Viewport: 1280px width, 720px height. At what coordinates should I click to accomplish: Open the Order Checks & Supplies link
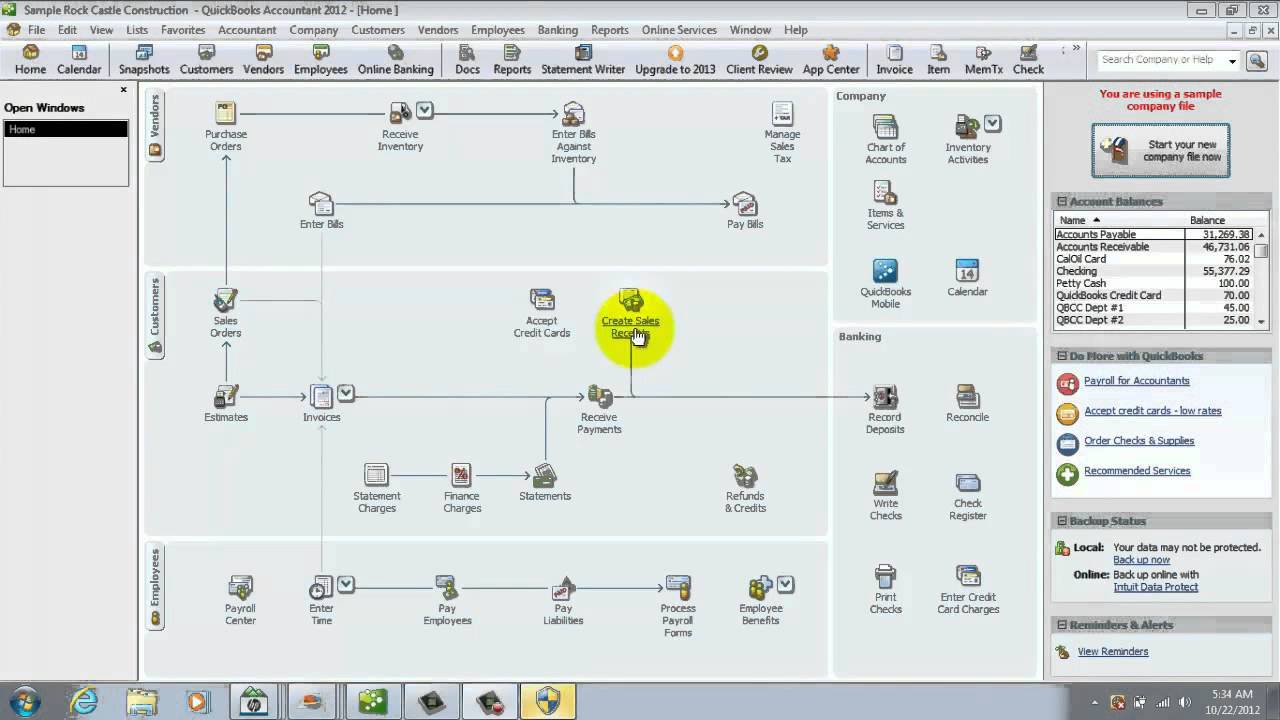pyautogui.click(x=1139, y=441)
